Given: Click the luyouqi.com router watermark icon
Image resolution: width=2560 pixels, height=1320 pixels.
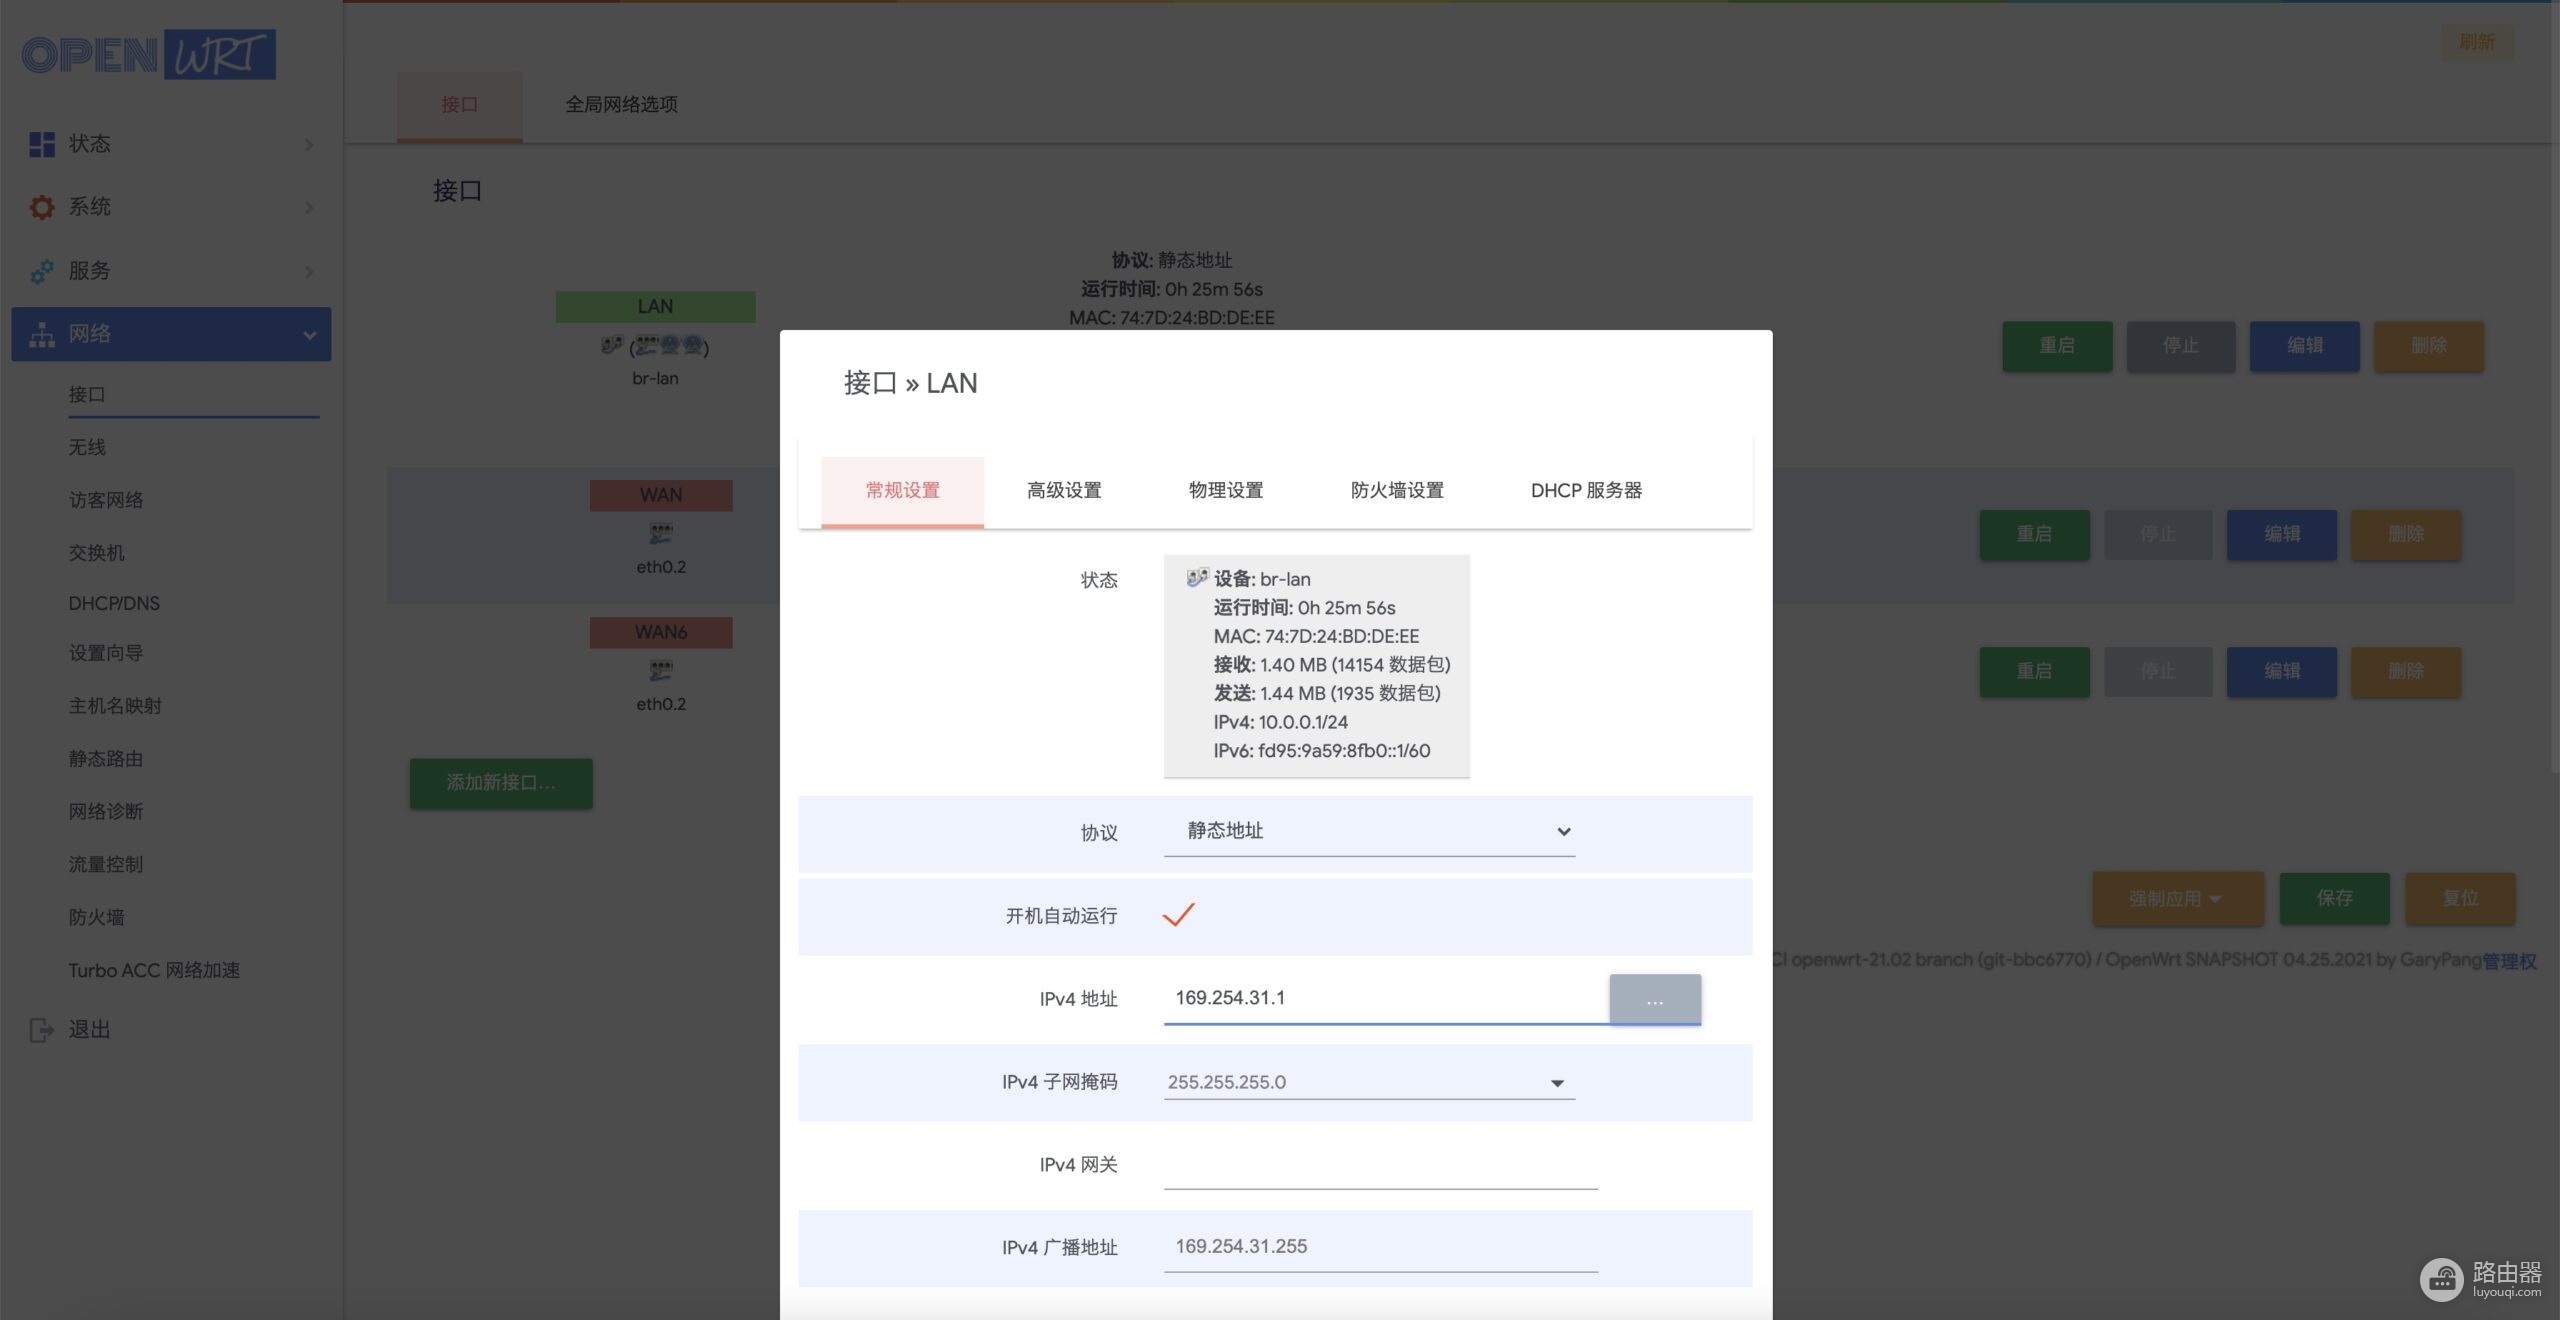Looking at the screenshot, I should coord(2441,1280).
